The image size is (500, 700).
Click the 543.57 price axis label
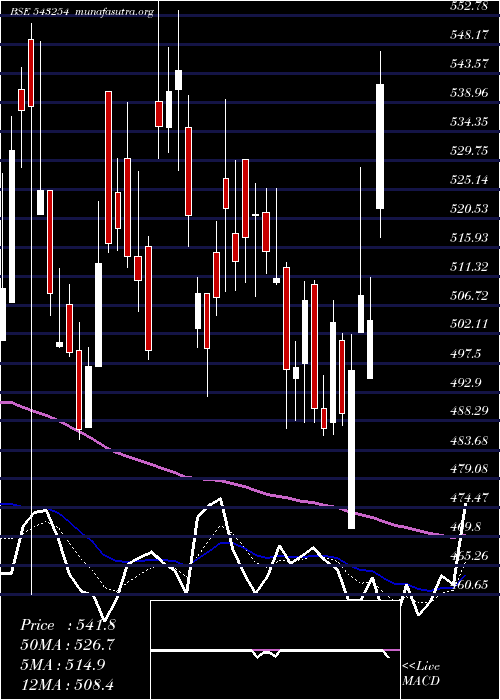[x=469, y=63]
